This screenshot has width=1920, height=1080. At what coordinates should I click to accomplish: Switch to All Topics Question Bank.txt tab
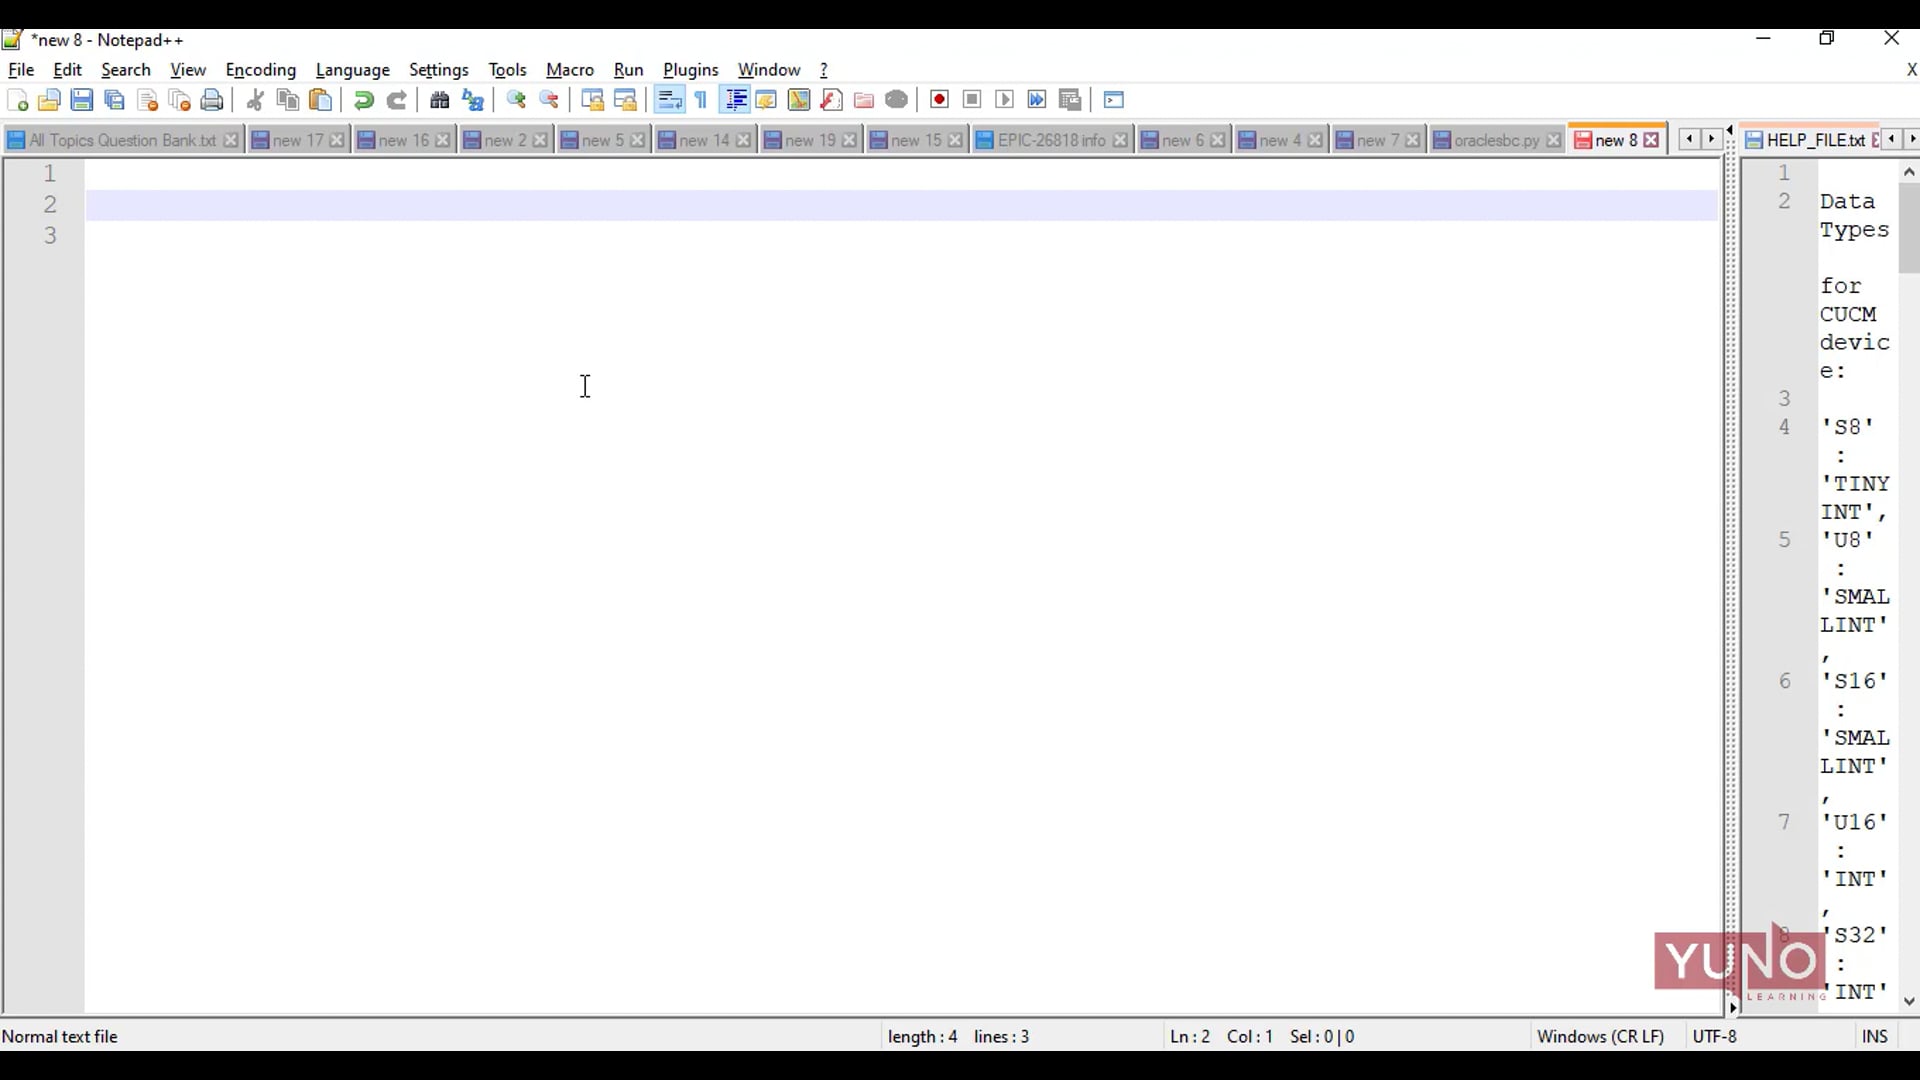[122, 140]
